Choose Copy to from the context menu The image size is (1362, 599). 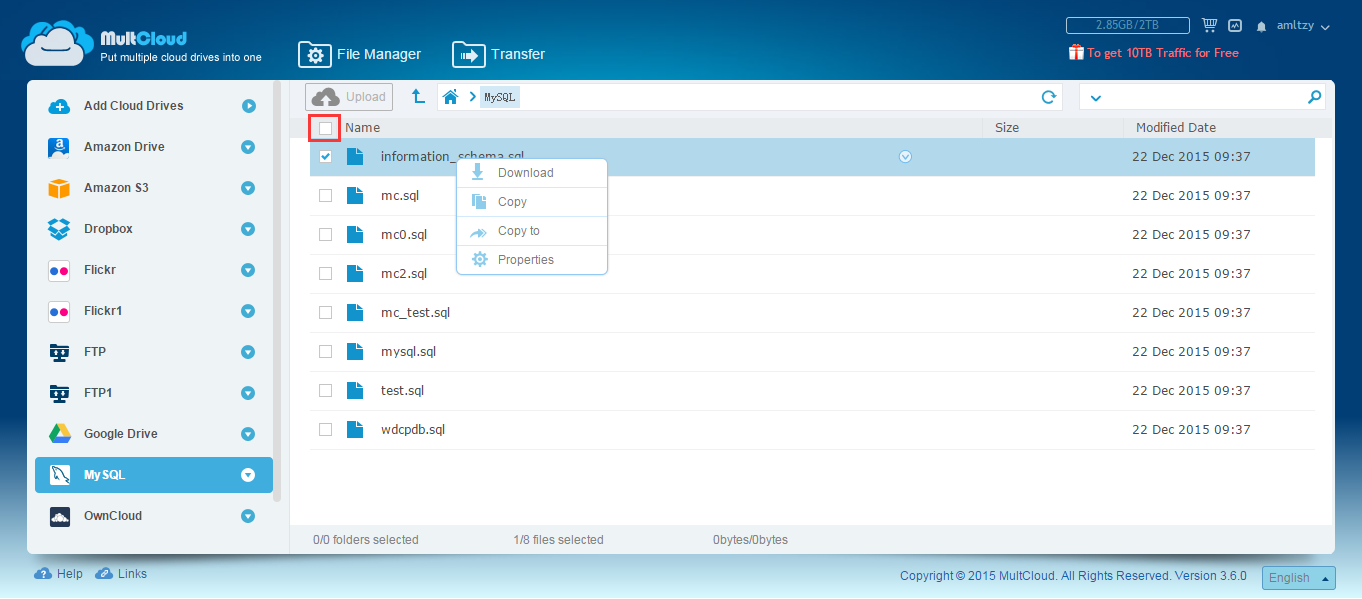[x=532, y=231]
